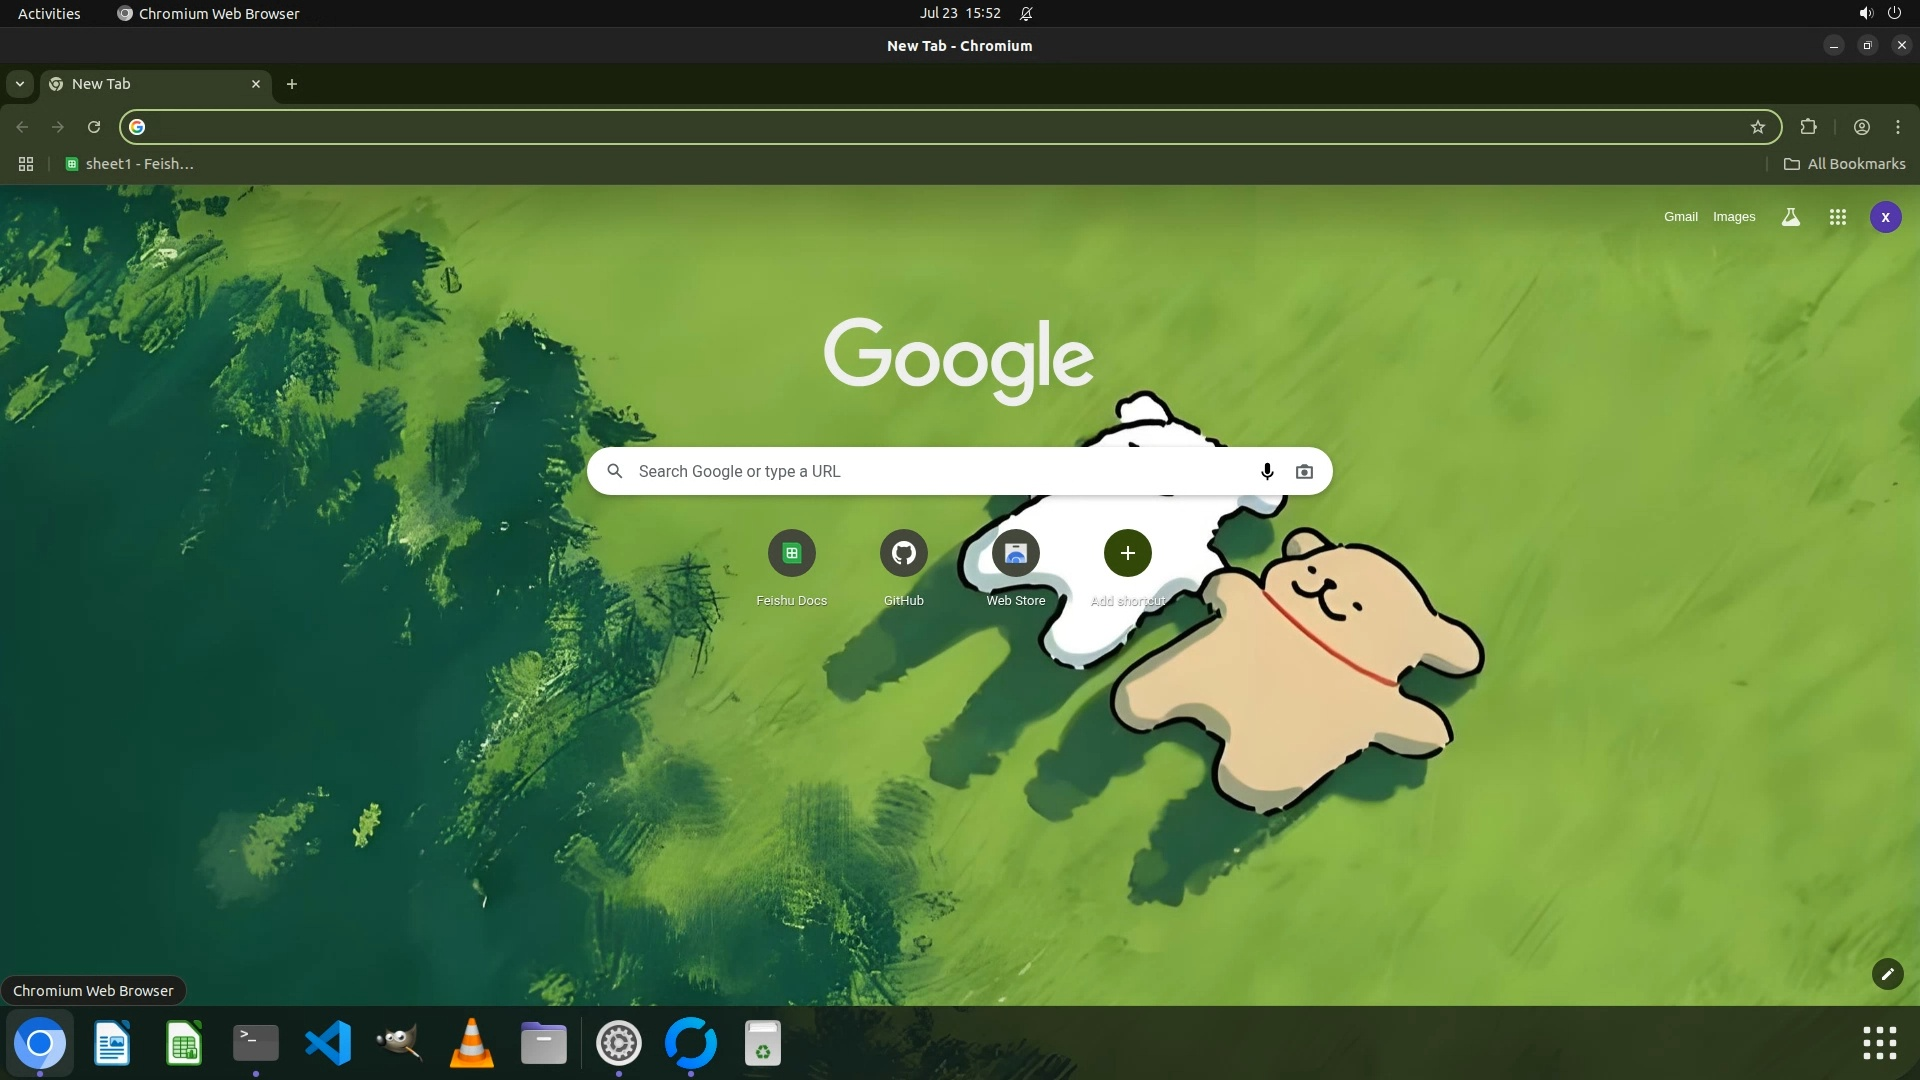The image size is (1920, 1080).
Task: Open the GitHub shortcut tile
Action: click(903, 553)
